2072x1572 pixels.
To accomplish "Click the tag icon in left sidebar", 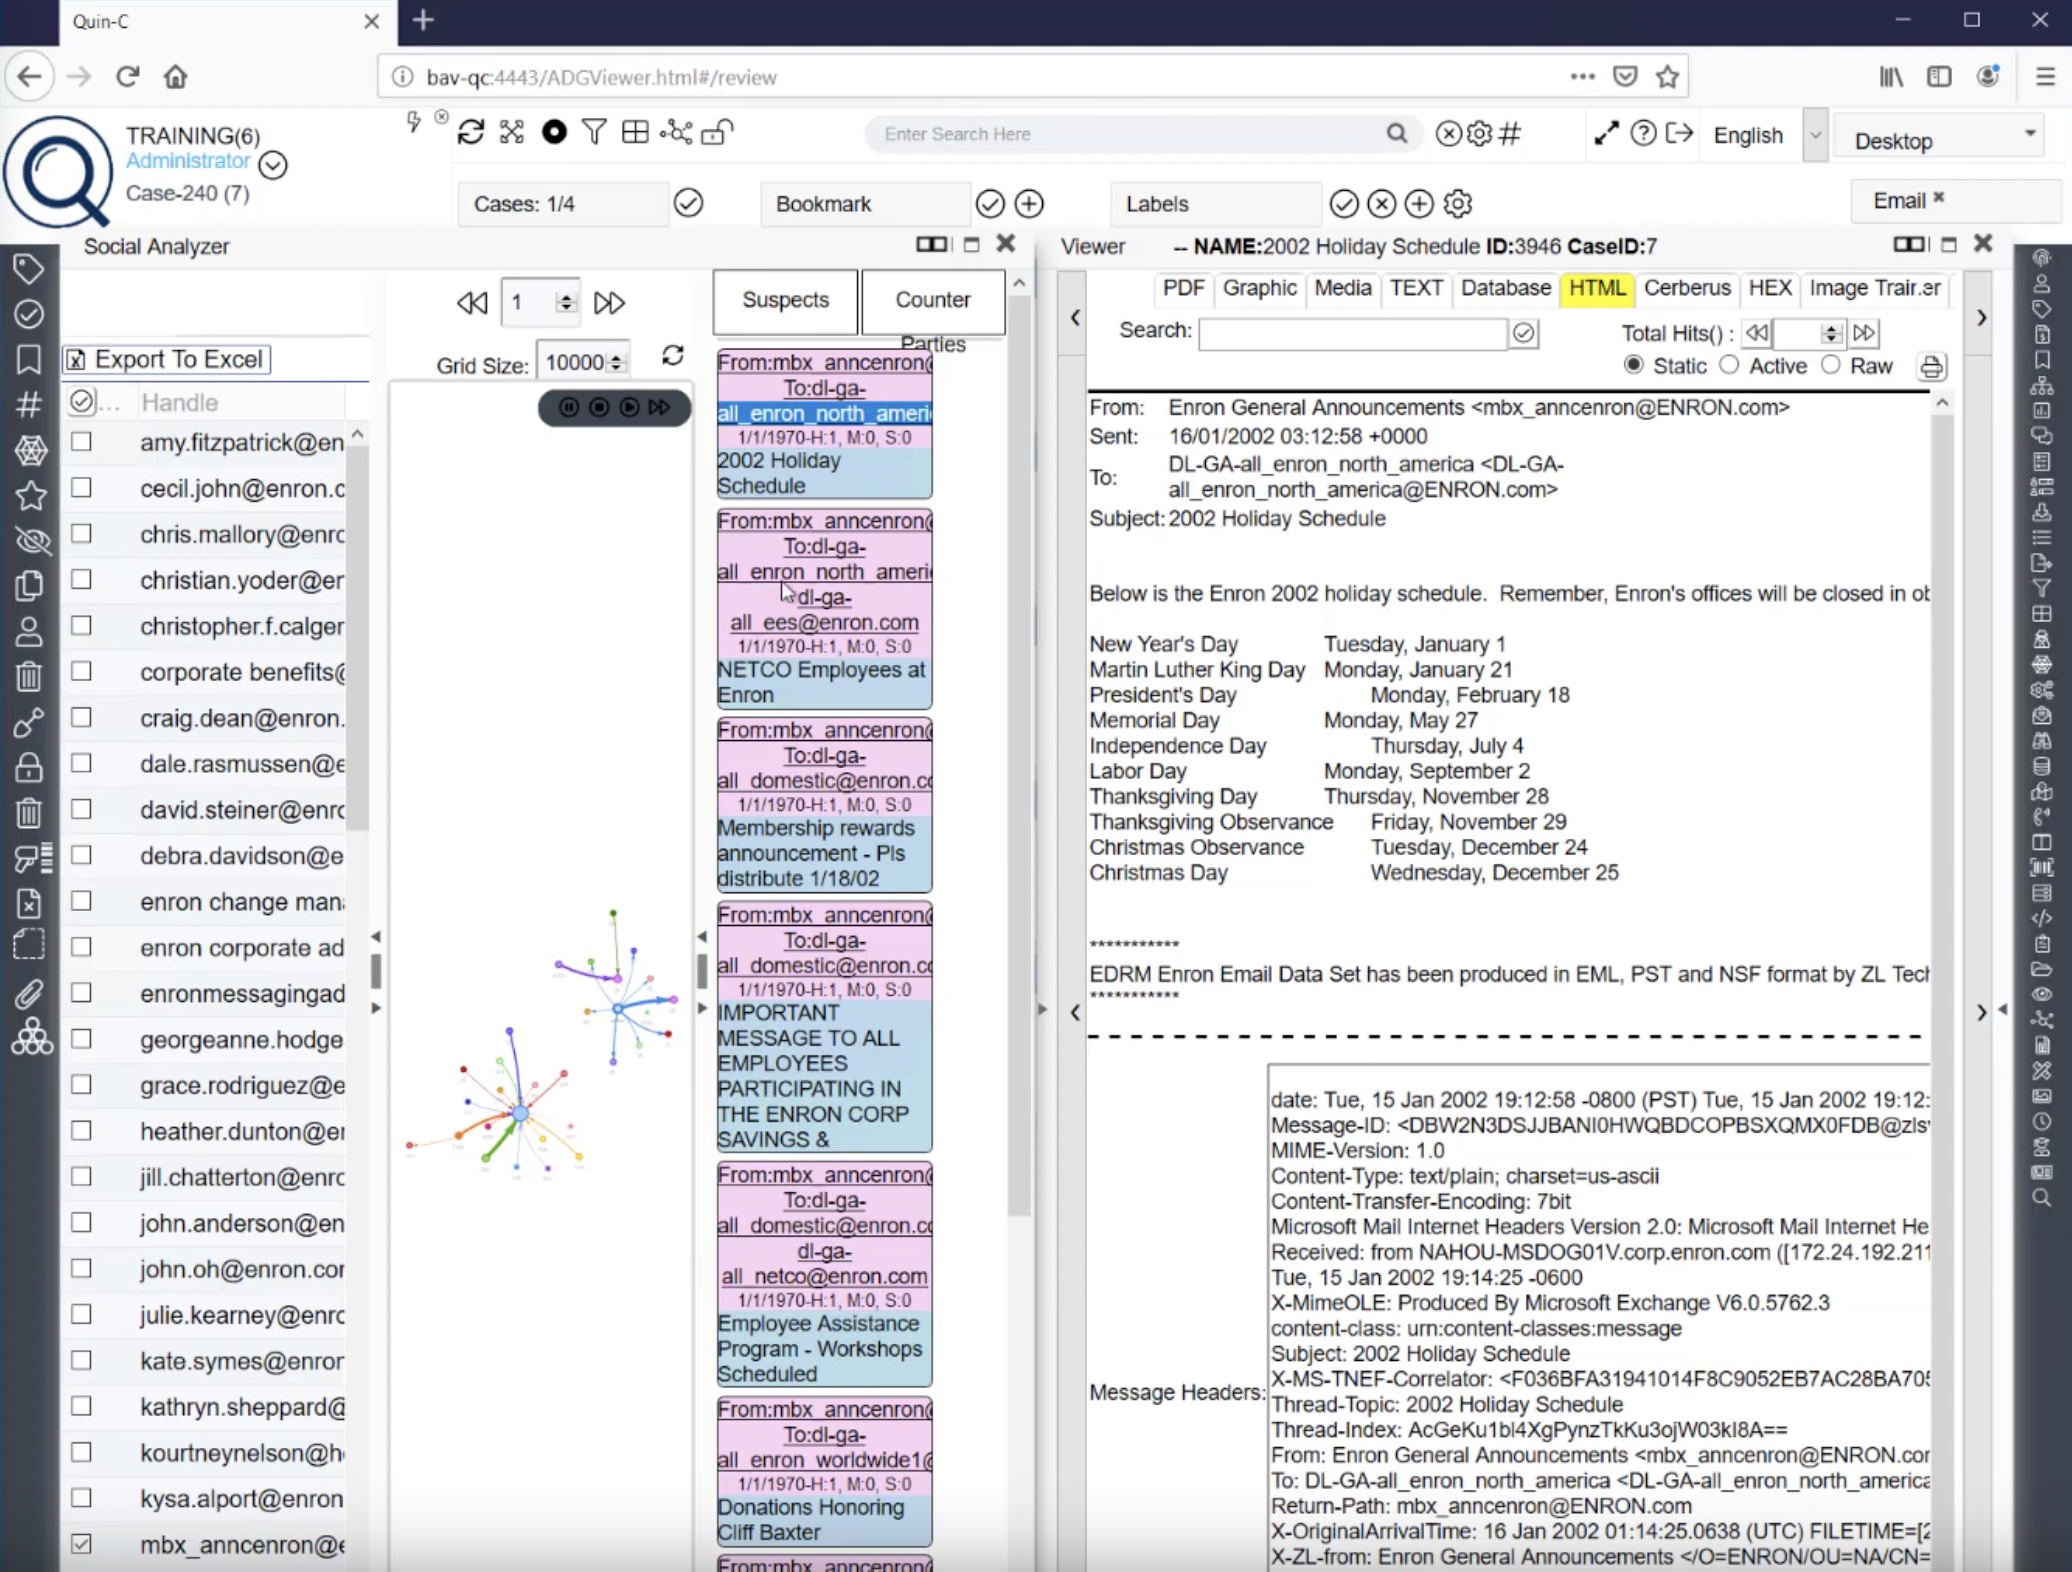I will pyautogui.click(x=29, y=268).
